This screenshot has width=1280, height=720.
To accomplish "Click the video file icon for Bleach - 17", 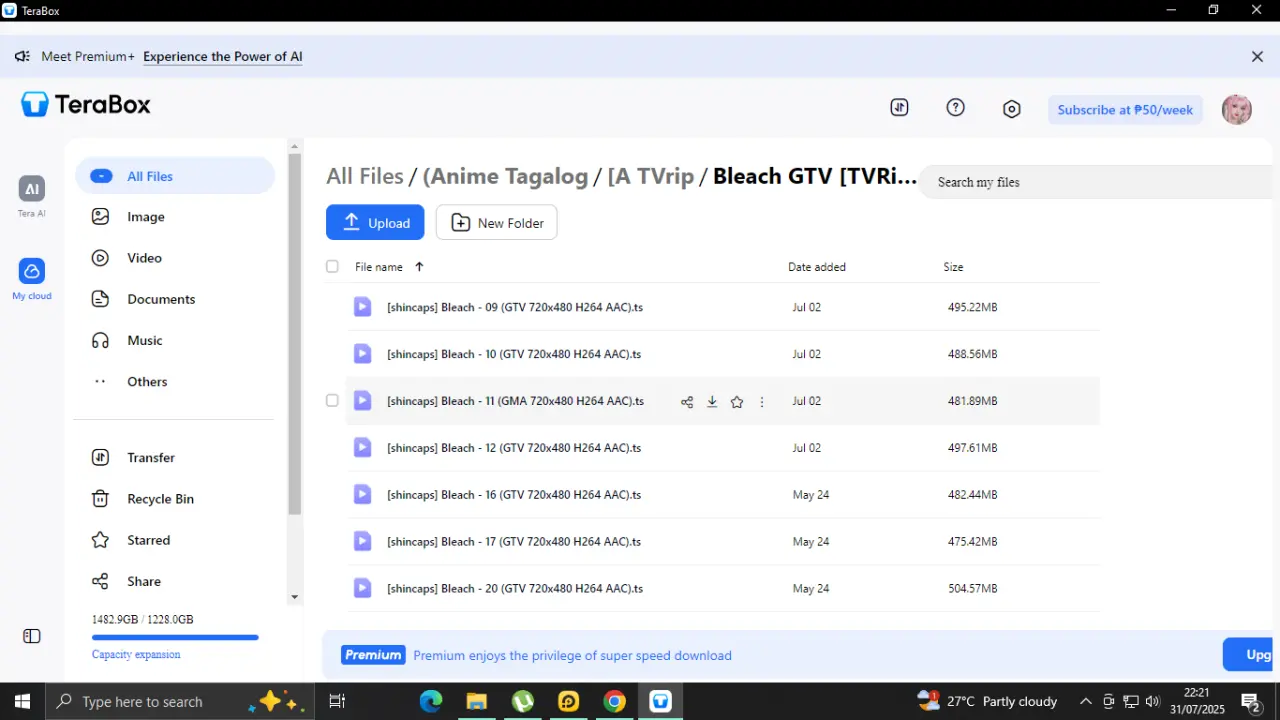I will pos(363,542).
